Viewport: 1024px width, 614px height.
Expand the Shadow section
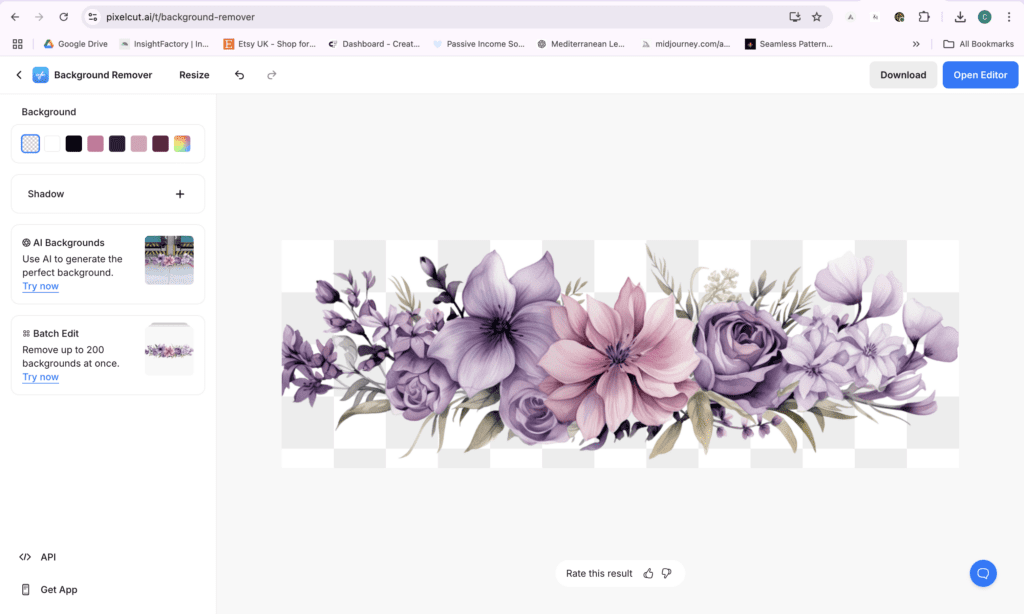coord(180,194)
